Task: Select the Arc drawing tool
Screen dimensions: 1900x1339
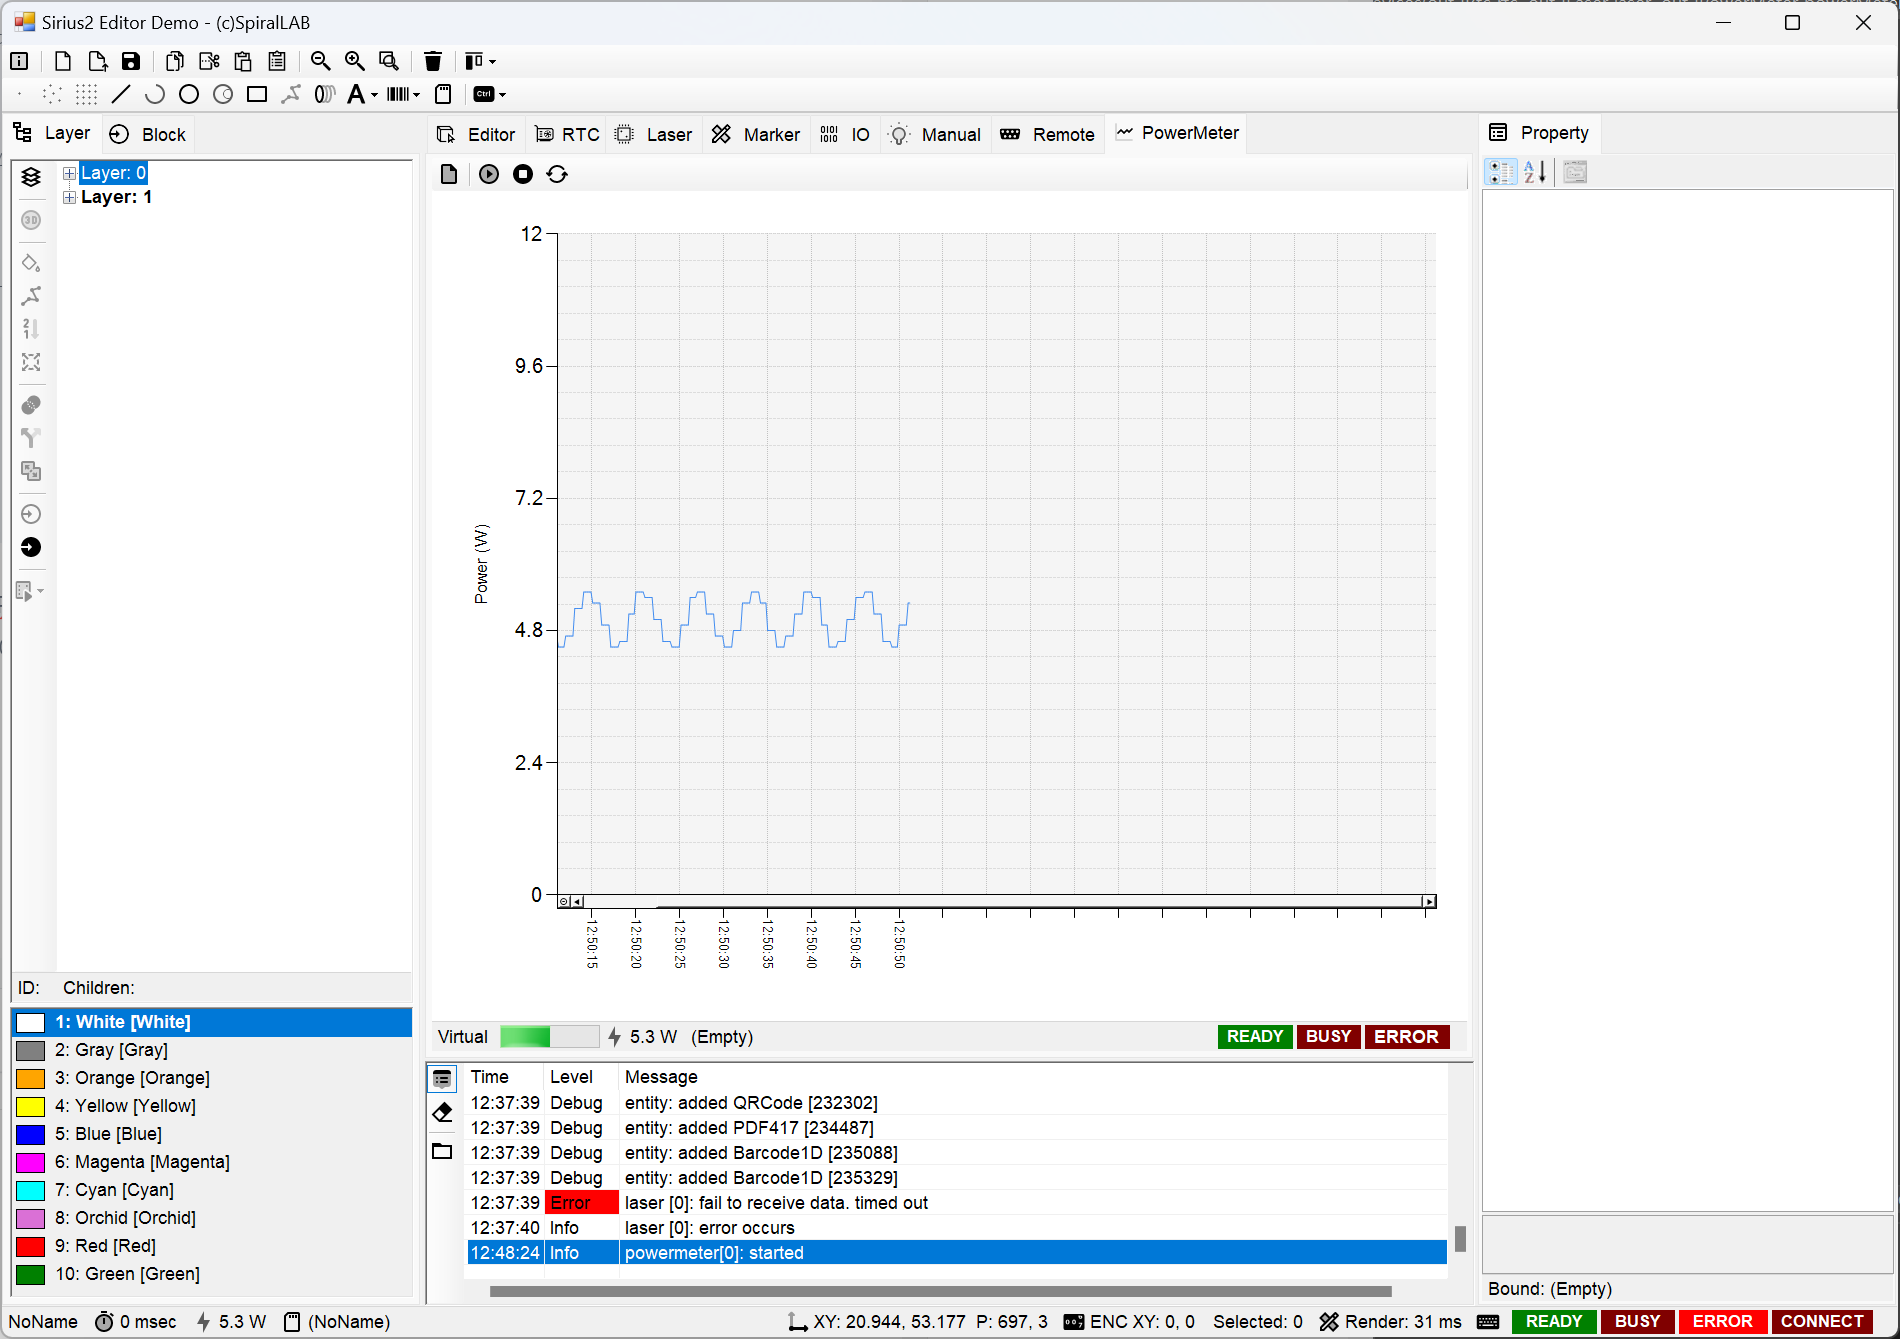Action: click(x=155, y=94)
